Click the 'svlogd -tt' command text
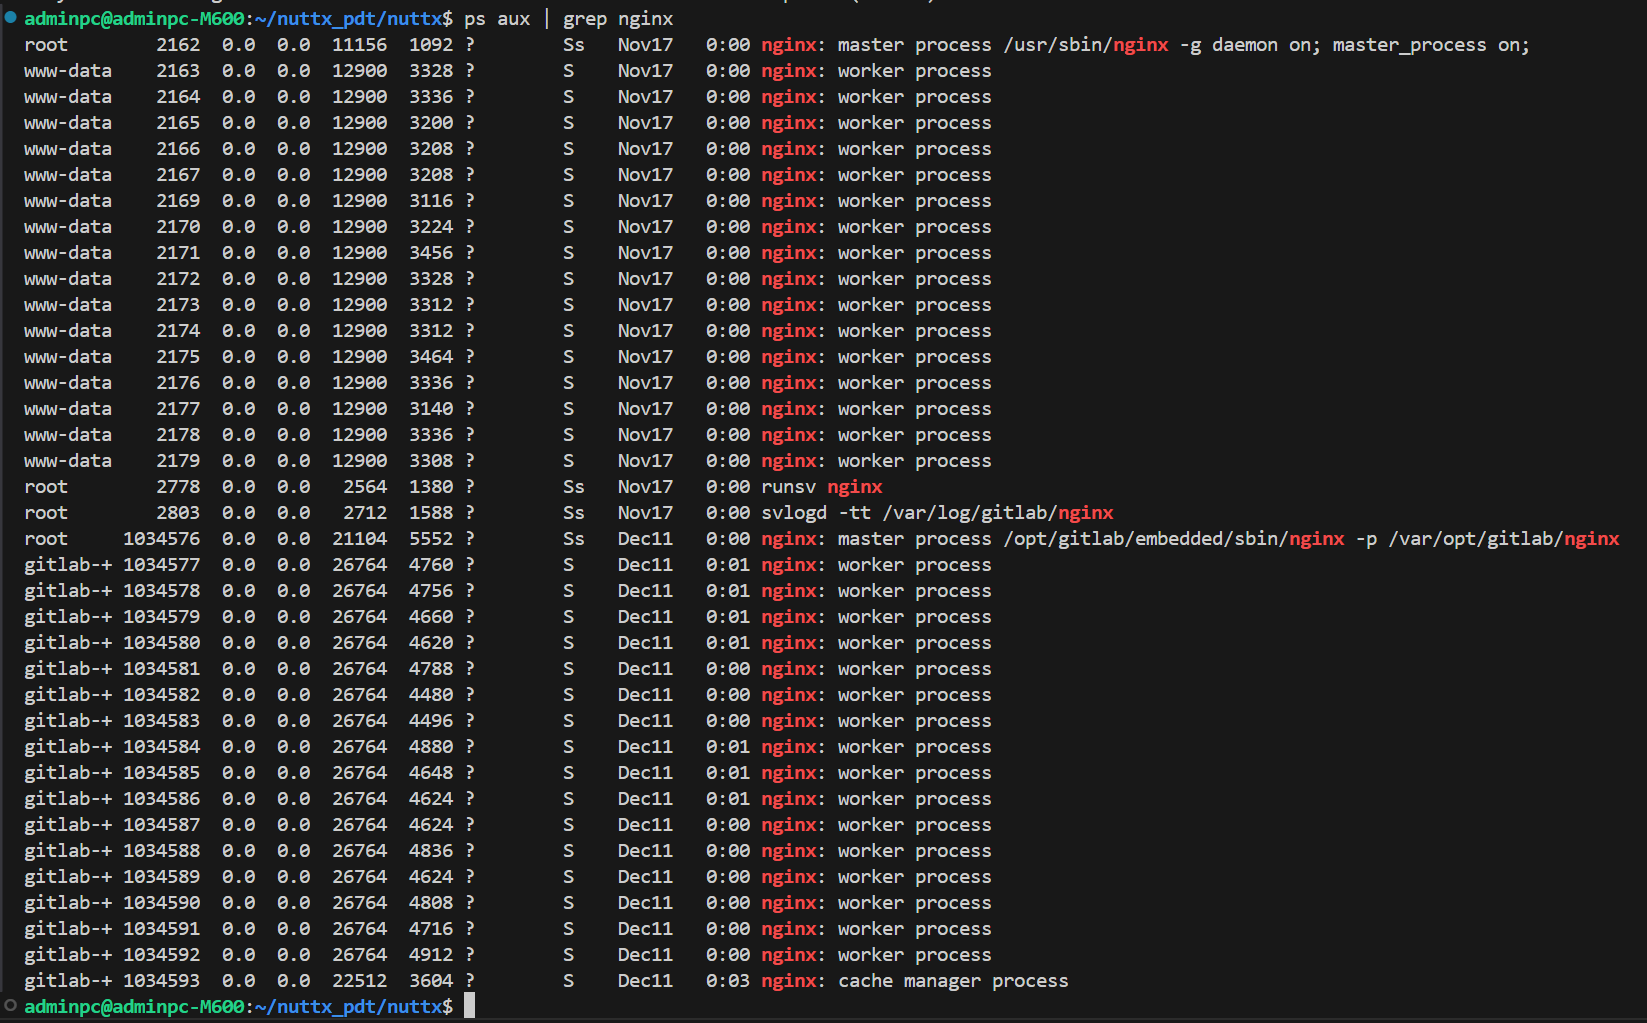Viewport: 1647px width, 1023px height. point(816,513)
